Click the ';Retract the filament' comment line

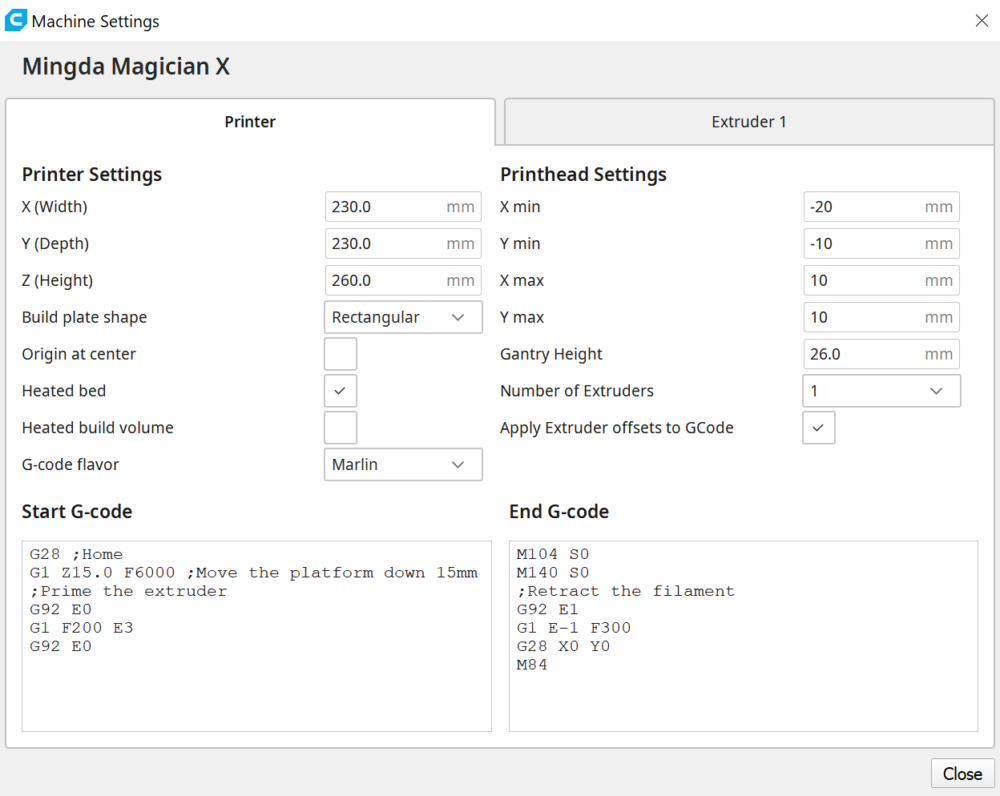click(x=626, y=591)
